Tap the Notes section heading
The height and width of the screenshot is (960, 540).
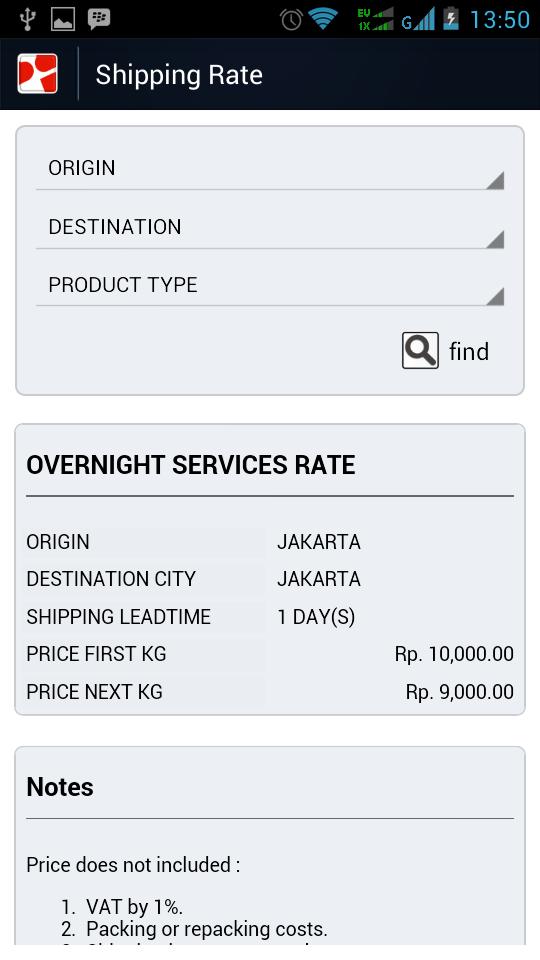[60, 787]
